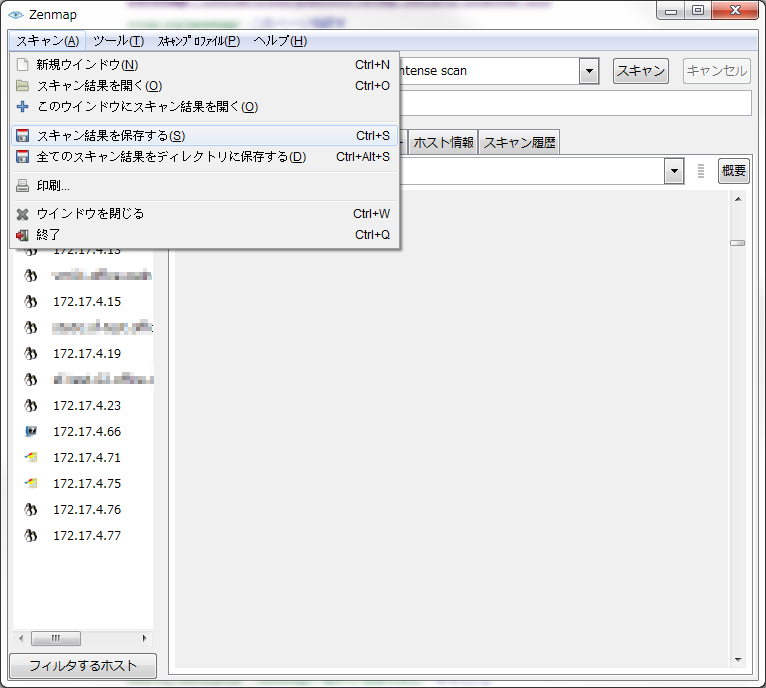
Task: Click the printer icon for 印刷
Action: click(22, 186)
